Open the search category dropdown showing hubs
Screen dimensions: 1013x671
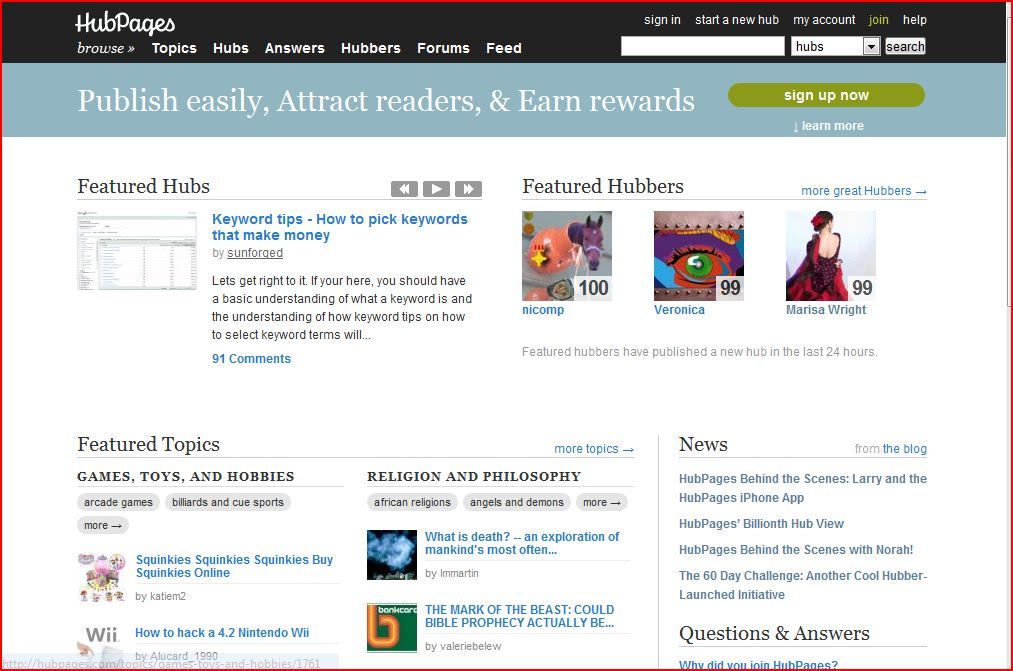point(836,46)
